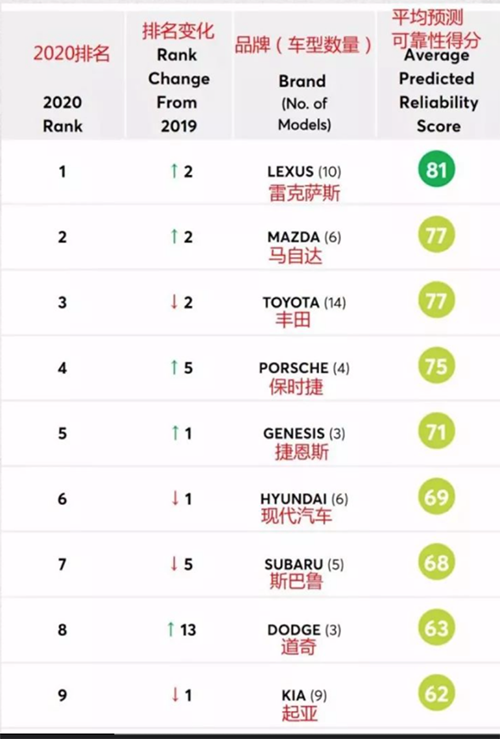500x739 pixels.
Task: Click Dodge's 63 score badge
Action: pos(436,628)
